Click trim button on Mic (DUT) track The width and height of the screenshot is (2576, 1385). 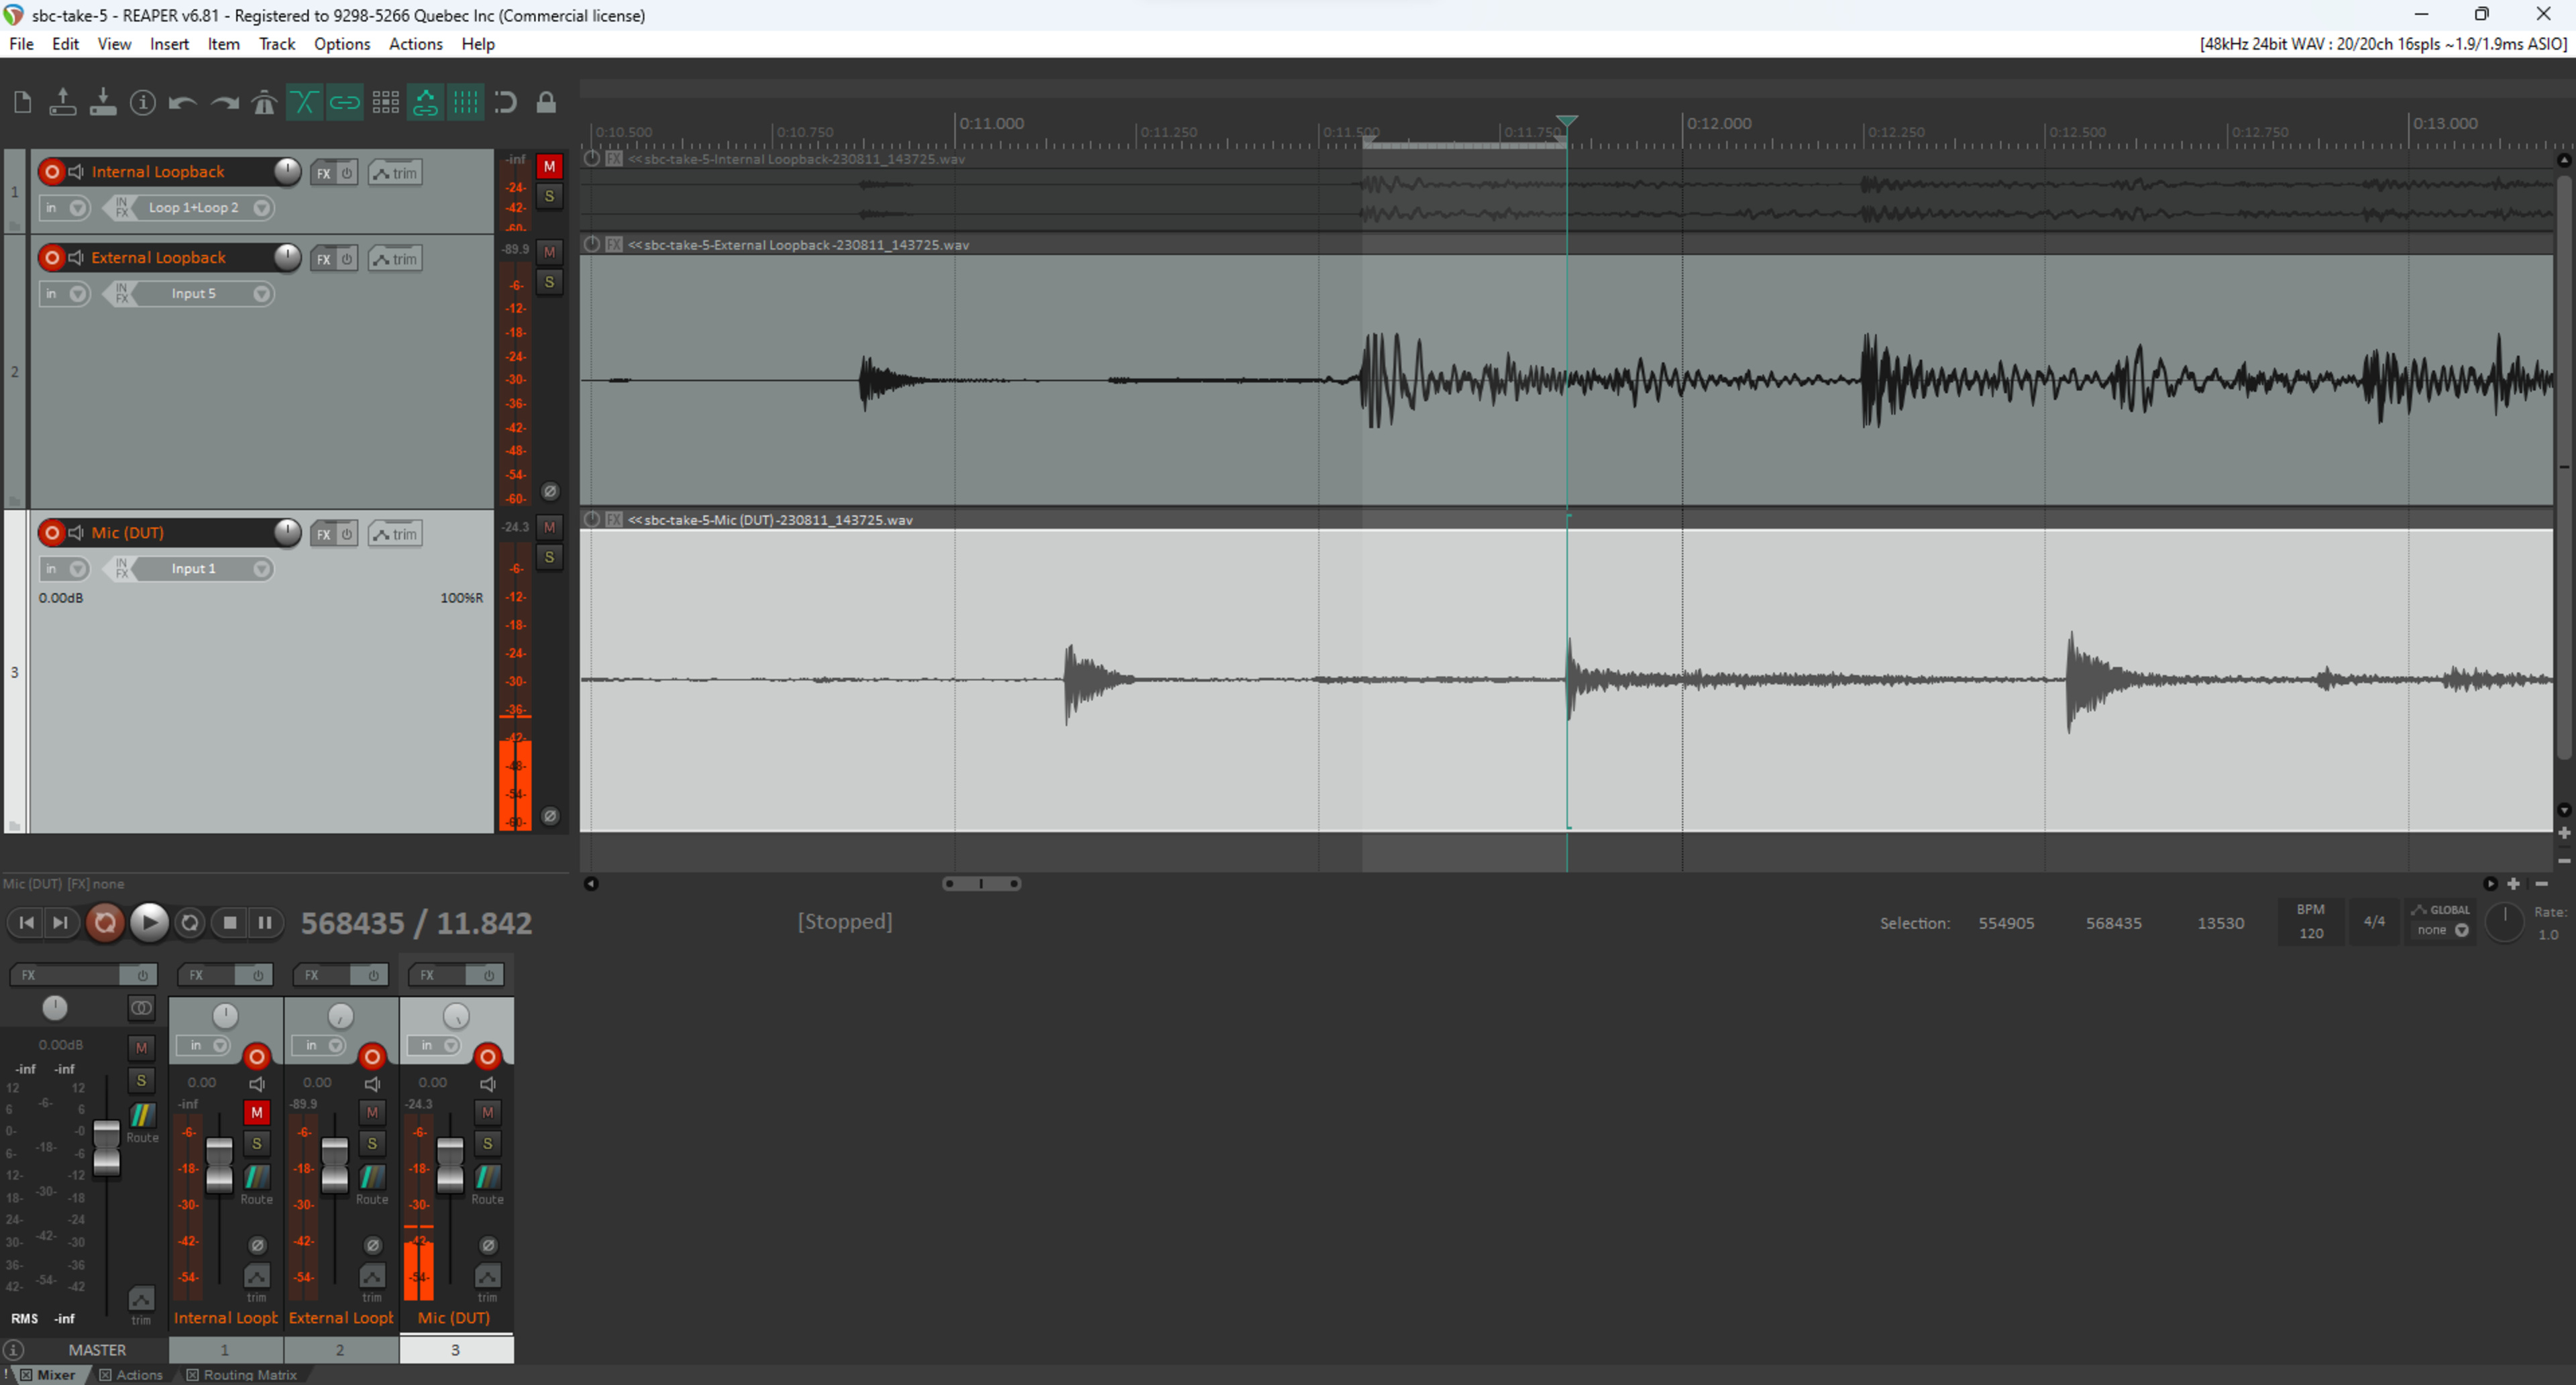[x=395, y=534]
